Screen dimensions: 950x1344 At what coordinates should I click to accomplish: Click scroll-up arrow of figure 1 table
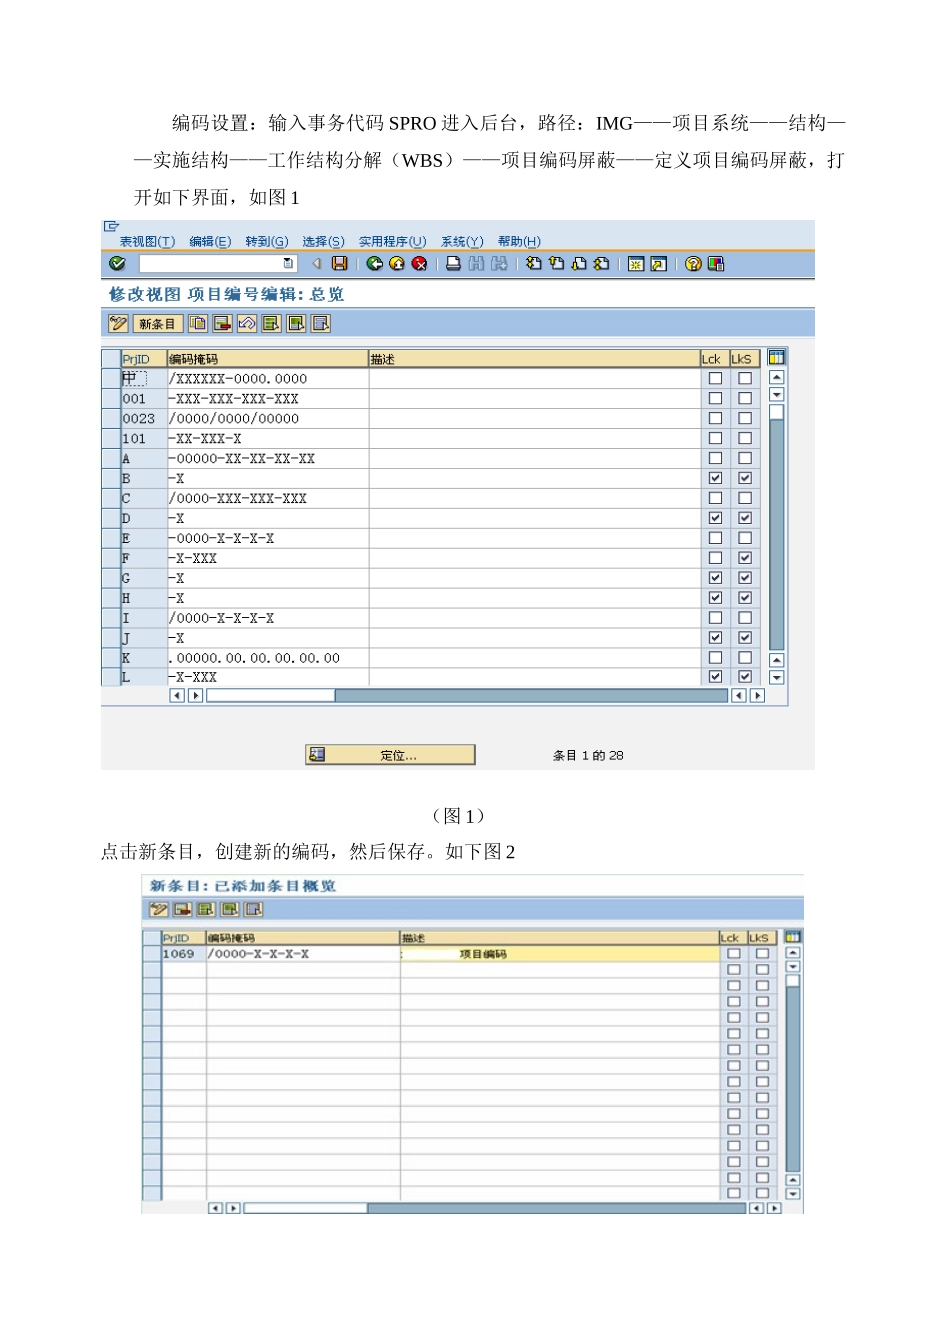(x=777, y=377)
